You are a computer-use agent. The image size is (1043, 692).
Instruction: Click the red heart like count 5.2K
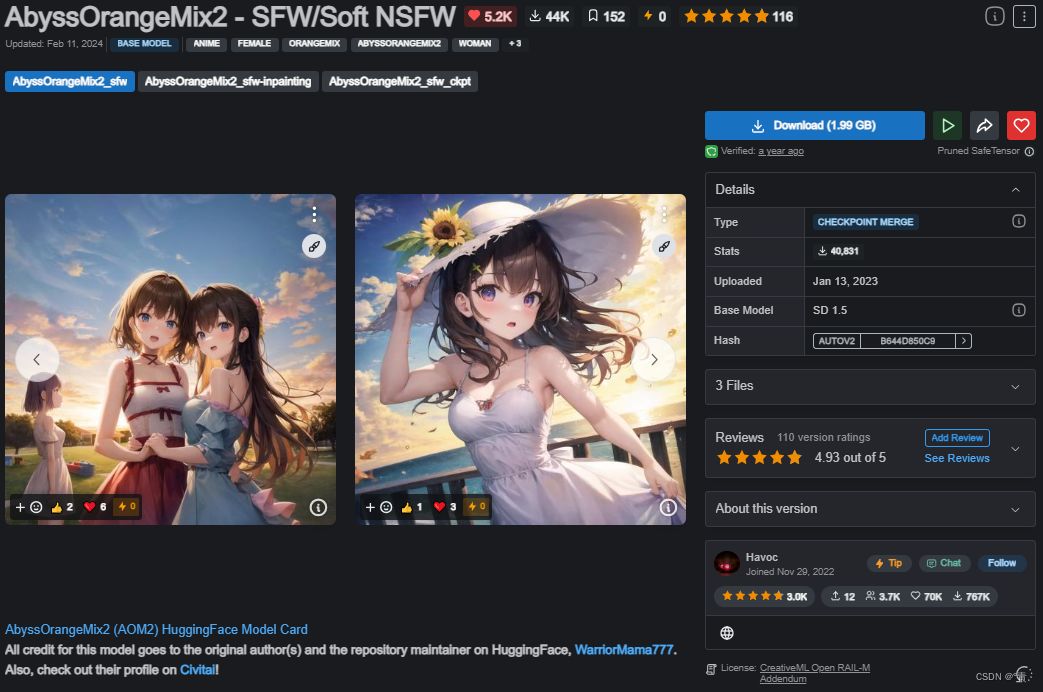pos(490,16)
